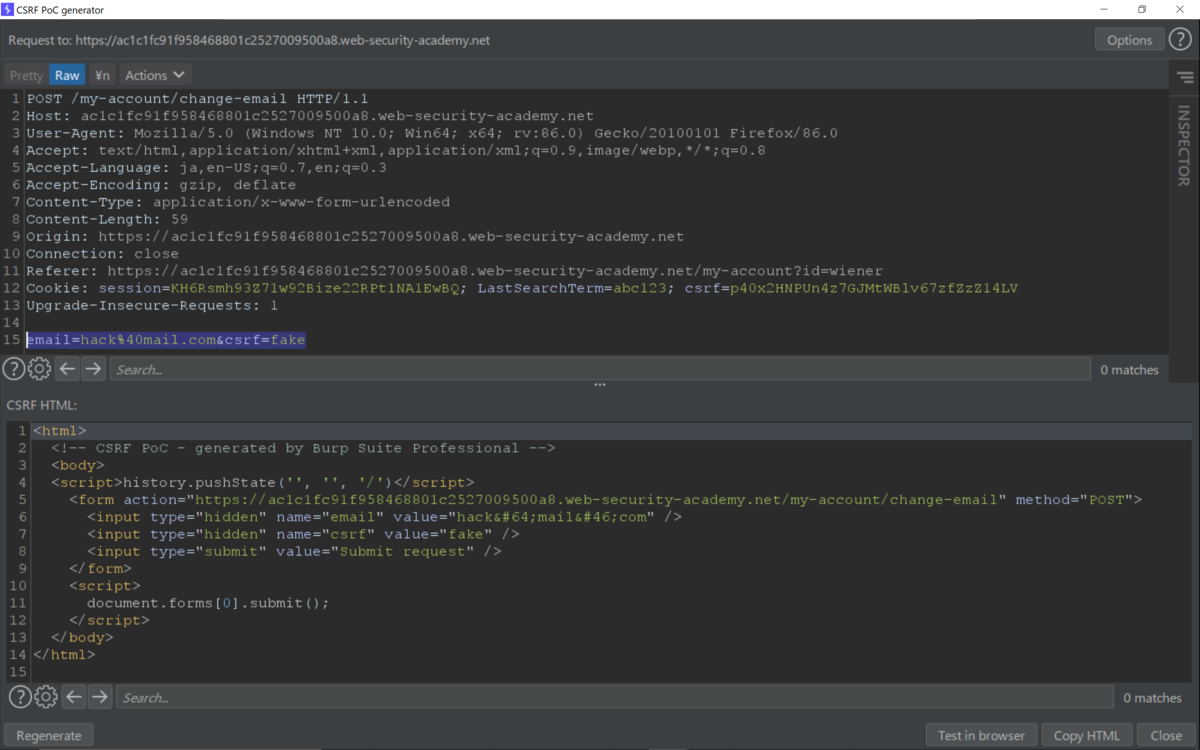The width and height of the screenshot is (1200, 750).
Task: Click the Content-Length: 59 line
Action: coord(108,219)
